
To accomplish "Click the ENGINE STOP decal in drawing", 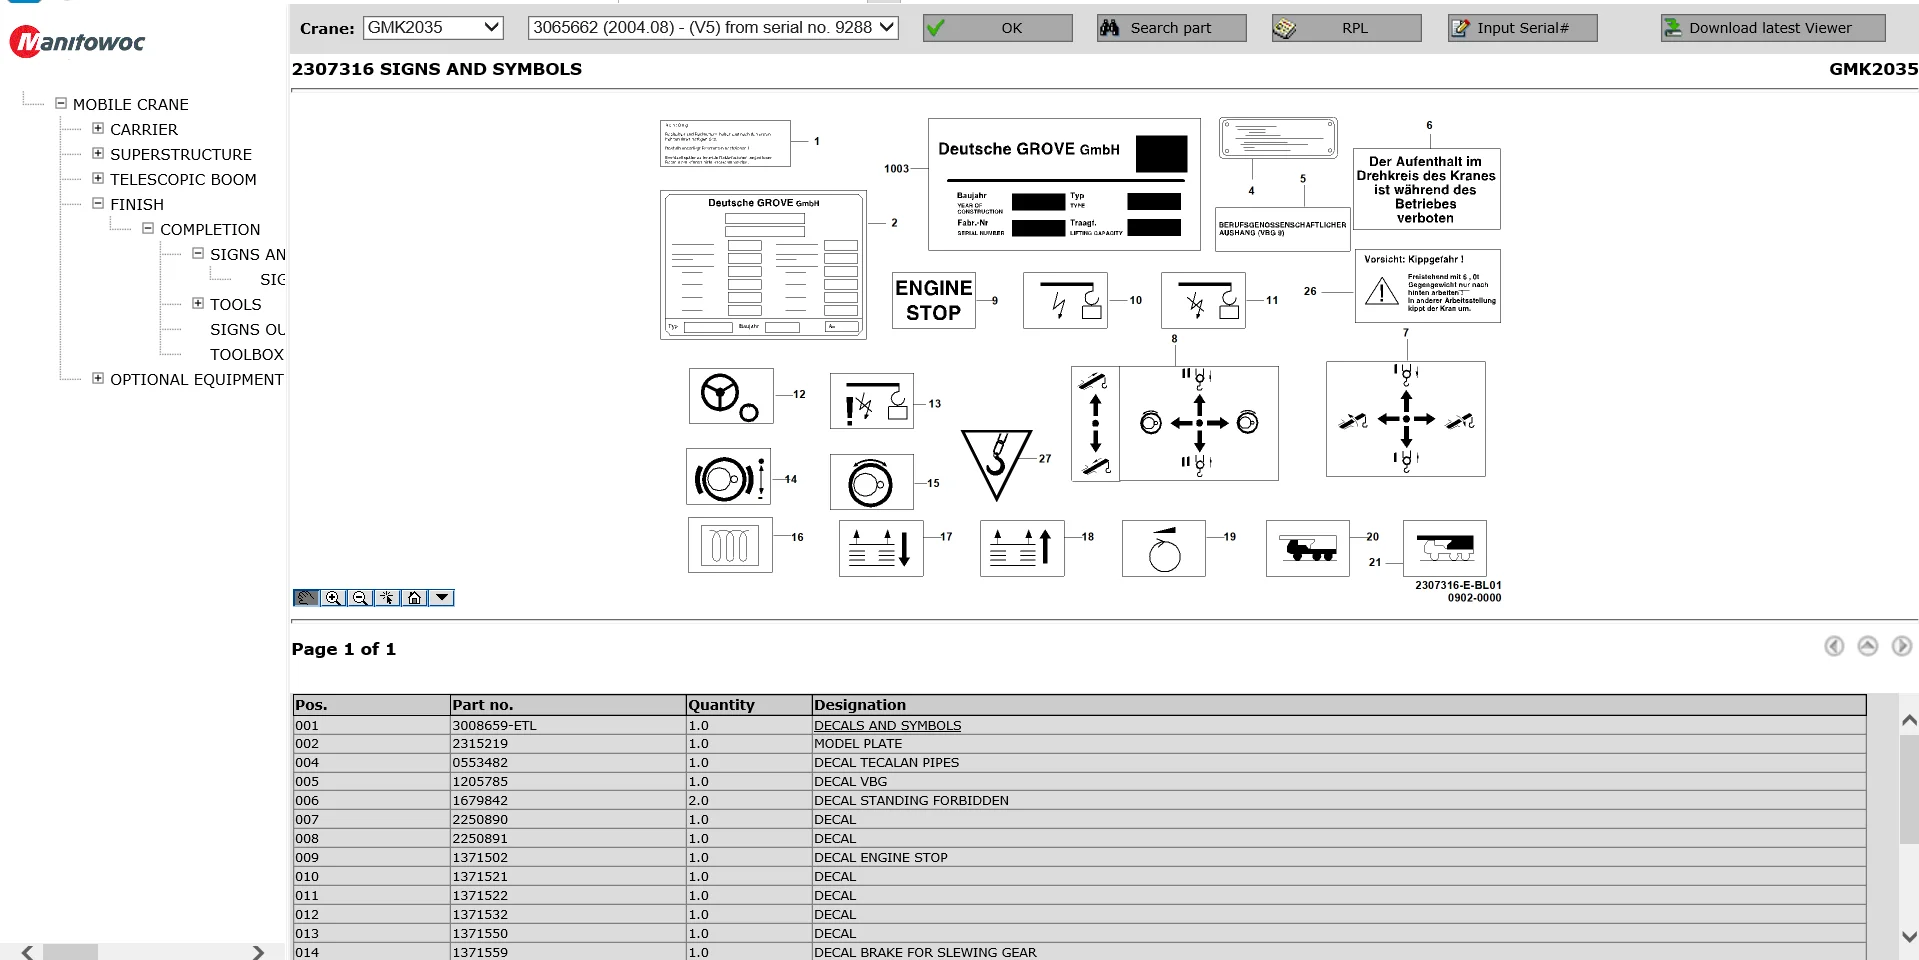I will [x=933, y=300].
